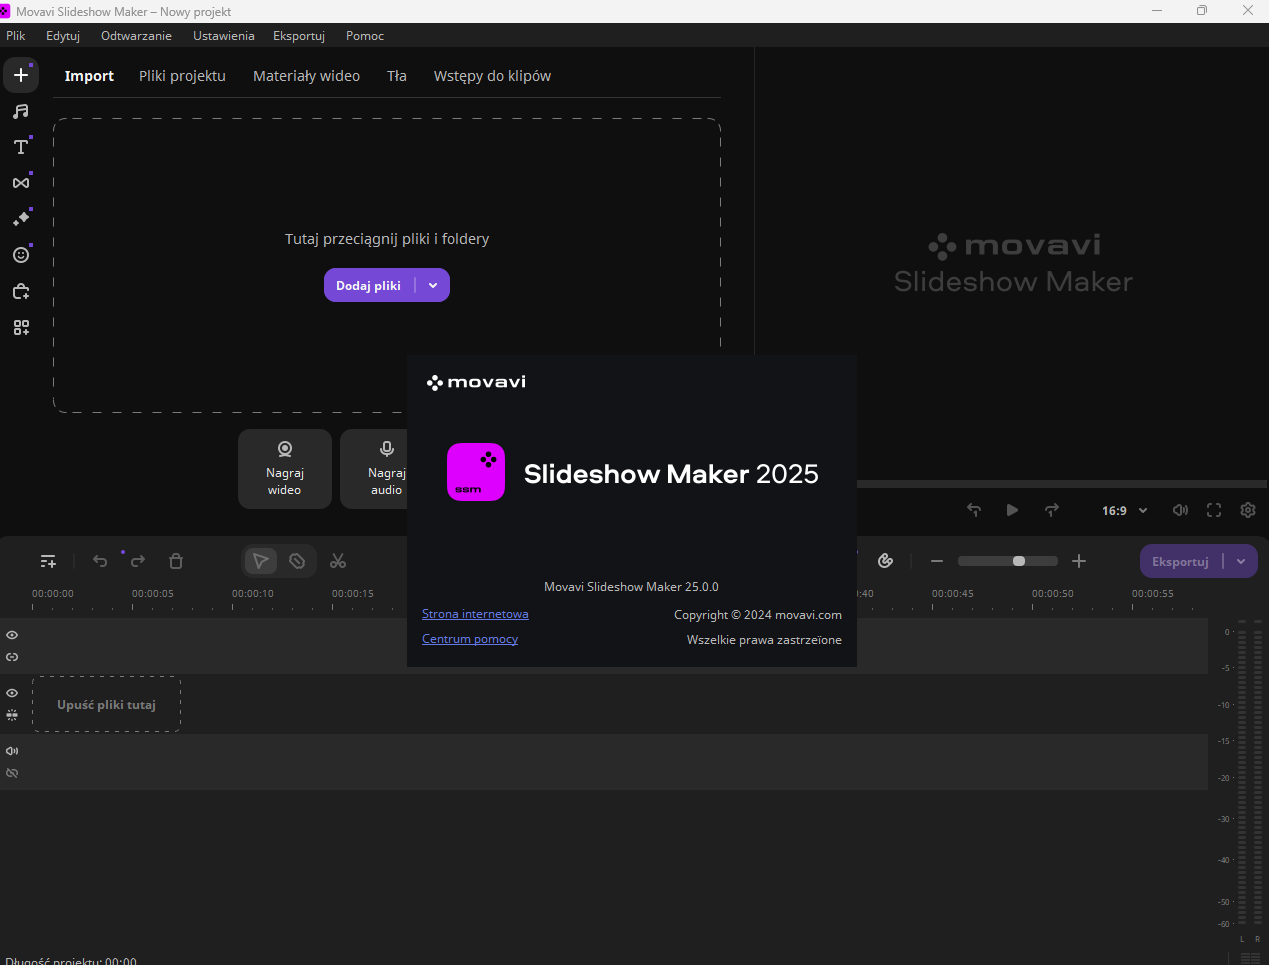Select the circle-slash tool beside the pointer tool
1269x965 pixels.
[297, 561]
